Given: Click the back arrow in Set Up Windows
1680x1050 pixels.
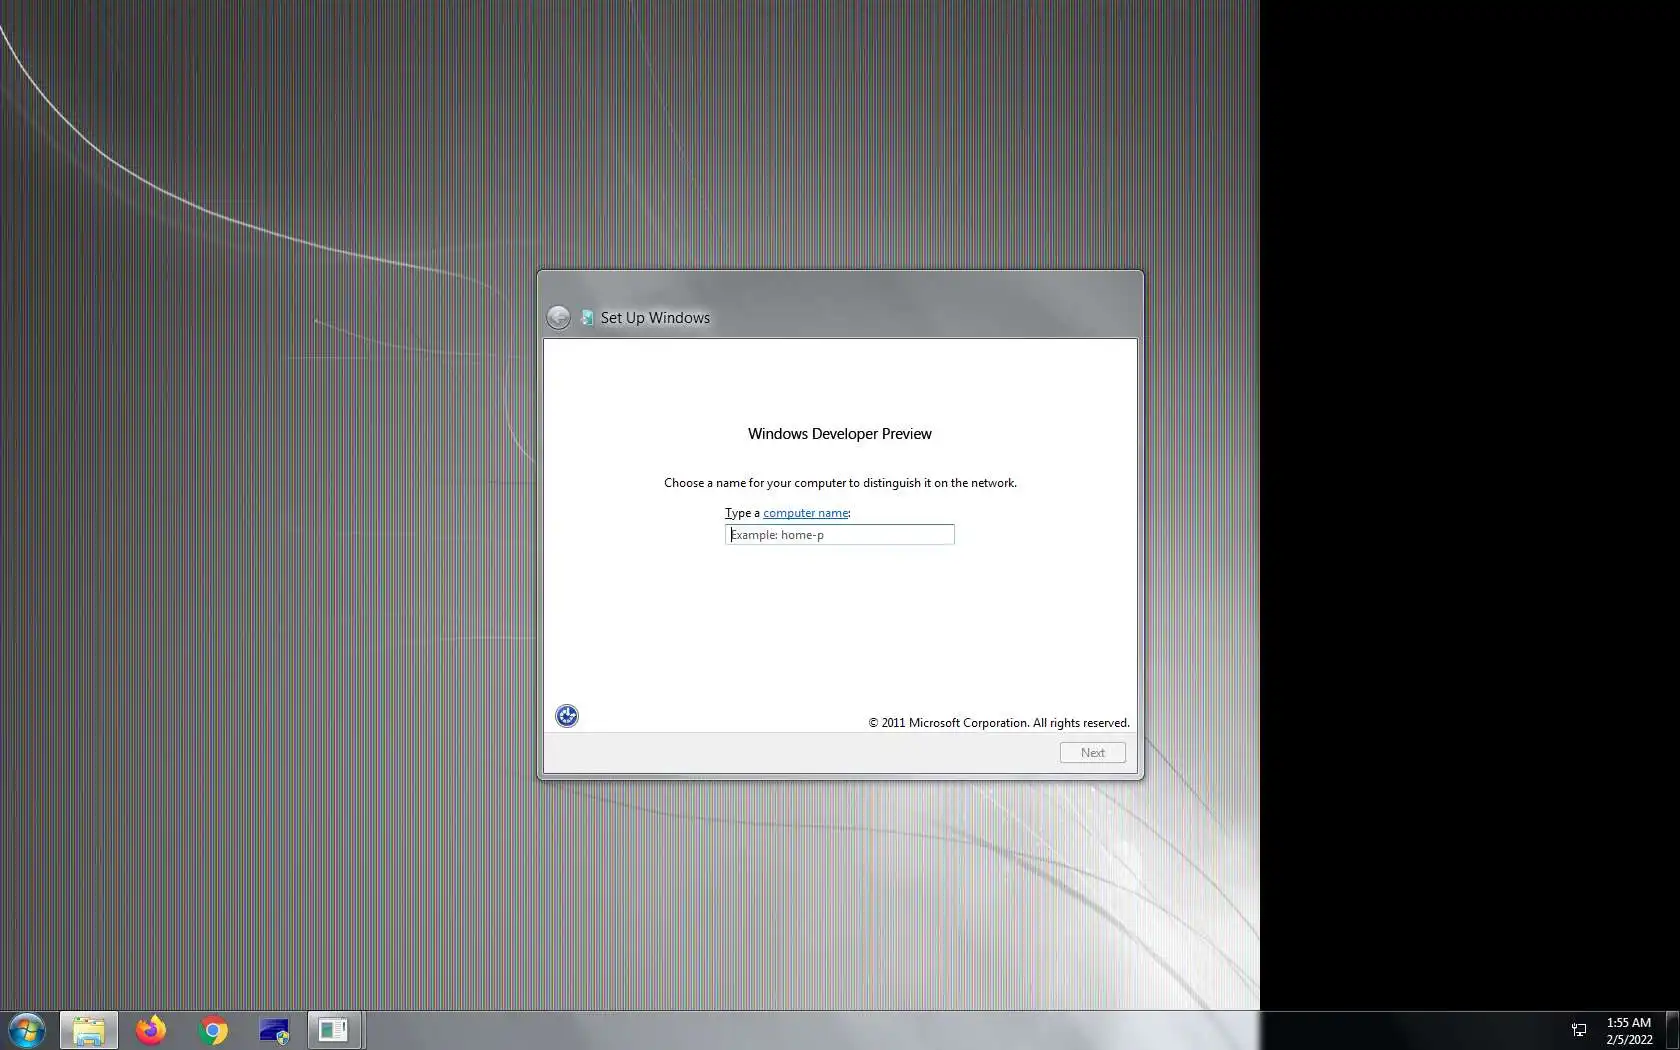Looking at the screenshot, I should [558, 318].
